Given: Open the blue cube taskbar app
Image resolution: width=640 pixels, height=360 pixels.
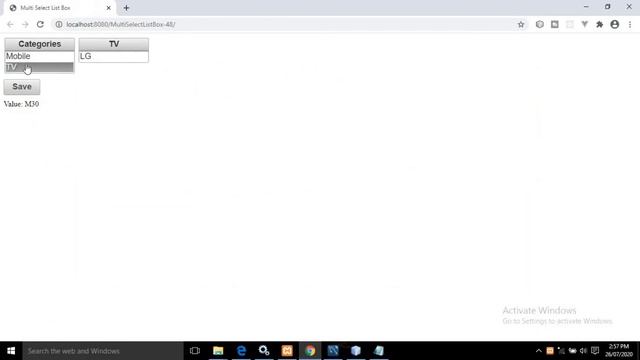Looking at the screenshot, I should [356, 351].
